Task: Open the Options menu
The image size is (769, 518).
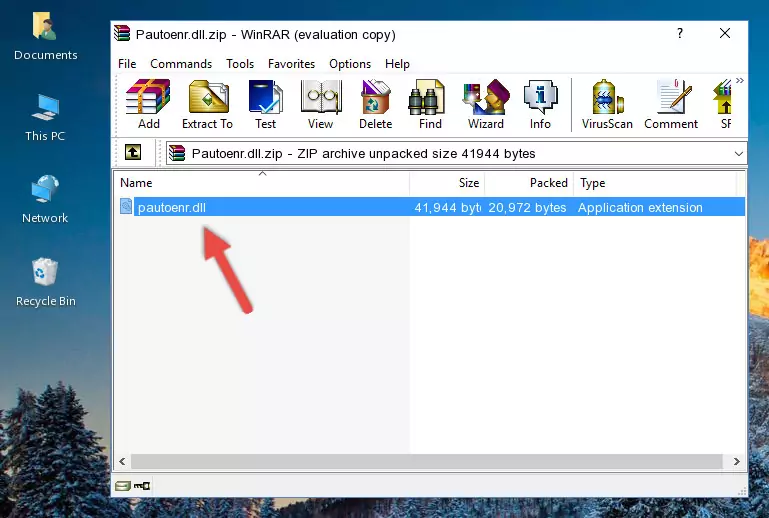Action: (x=350, y=64)
